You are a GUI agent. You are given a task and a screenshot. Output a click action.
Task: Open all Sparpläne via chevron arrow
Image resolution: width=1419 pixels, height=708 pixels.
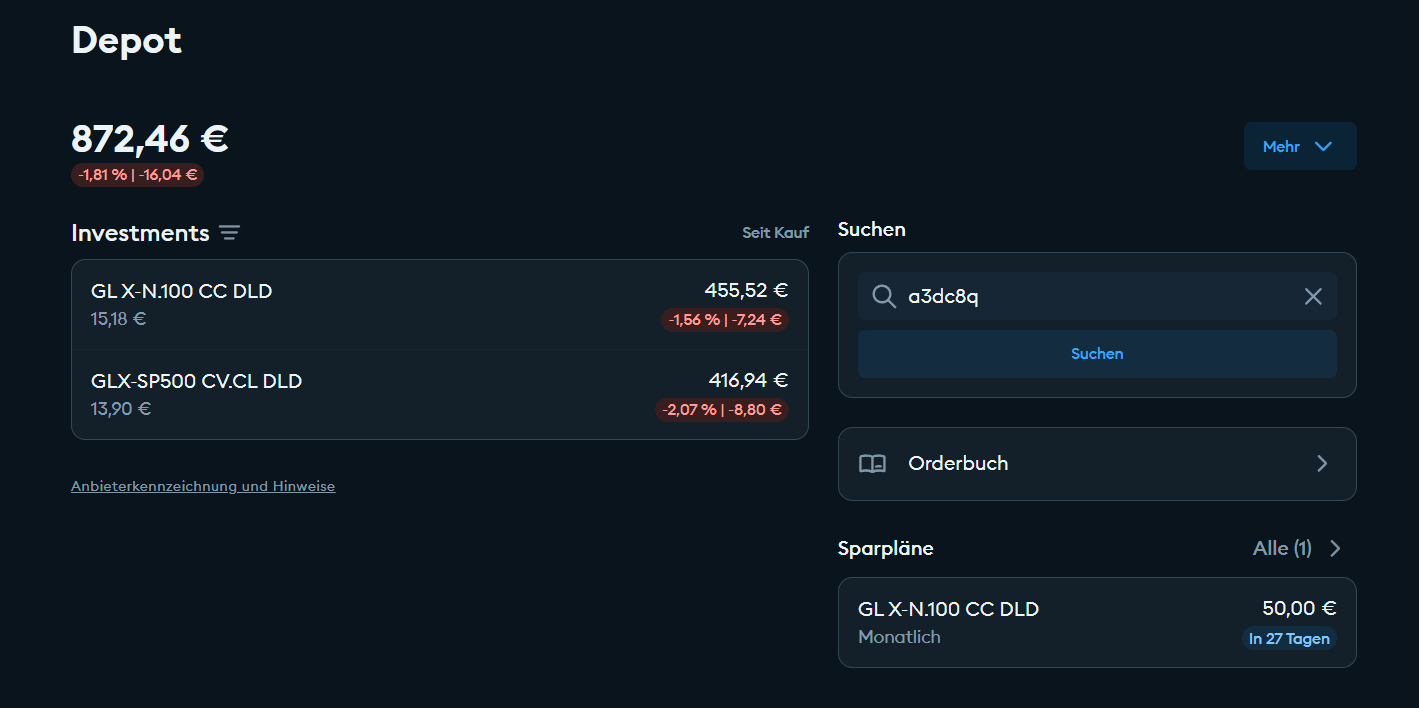coord(1335,548)
